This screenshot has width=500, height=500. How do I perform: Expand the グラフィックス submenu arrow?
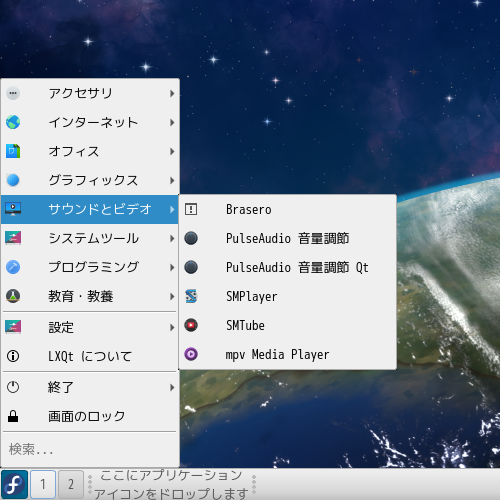click(x=172, y=180)
